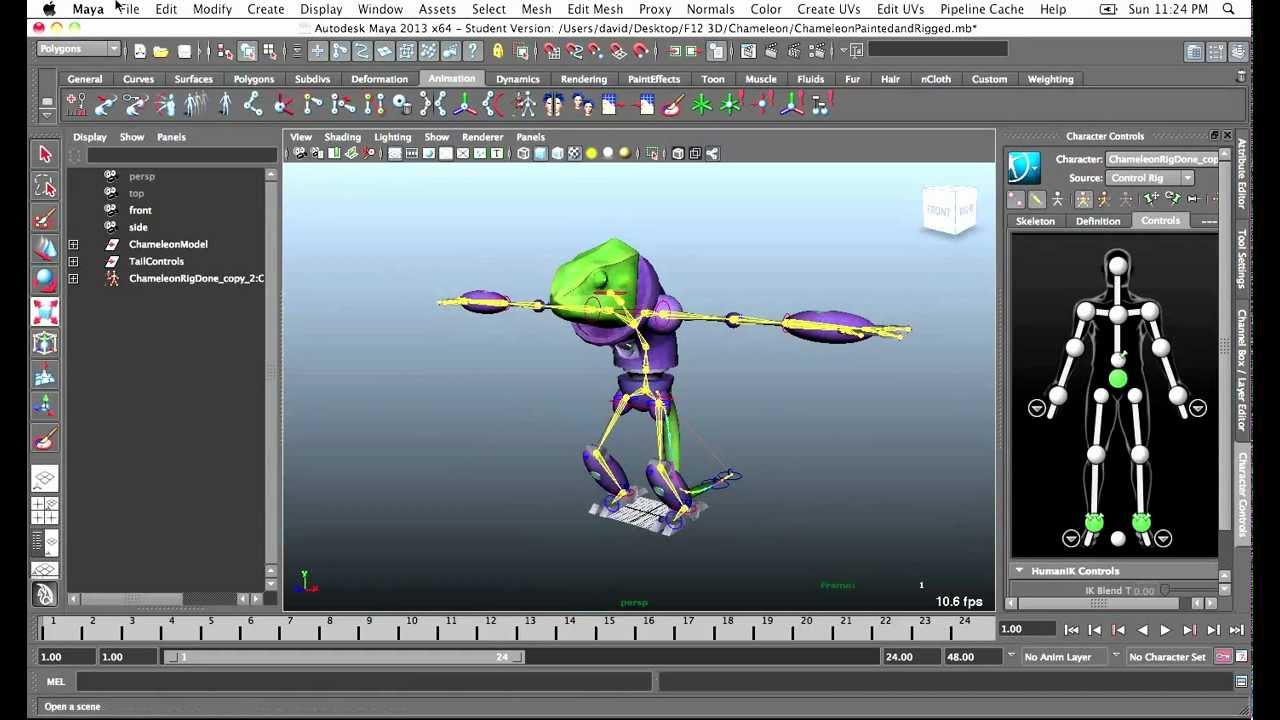Viewport: 1280px width, 720px height.
Task: Click the current frame 1.00 field
Action: [x=1027, y=629]
